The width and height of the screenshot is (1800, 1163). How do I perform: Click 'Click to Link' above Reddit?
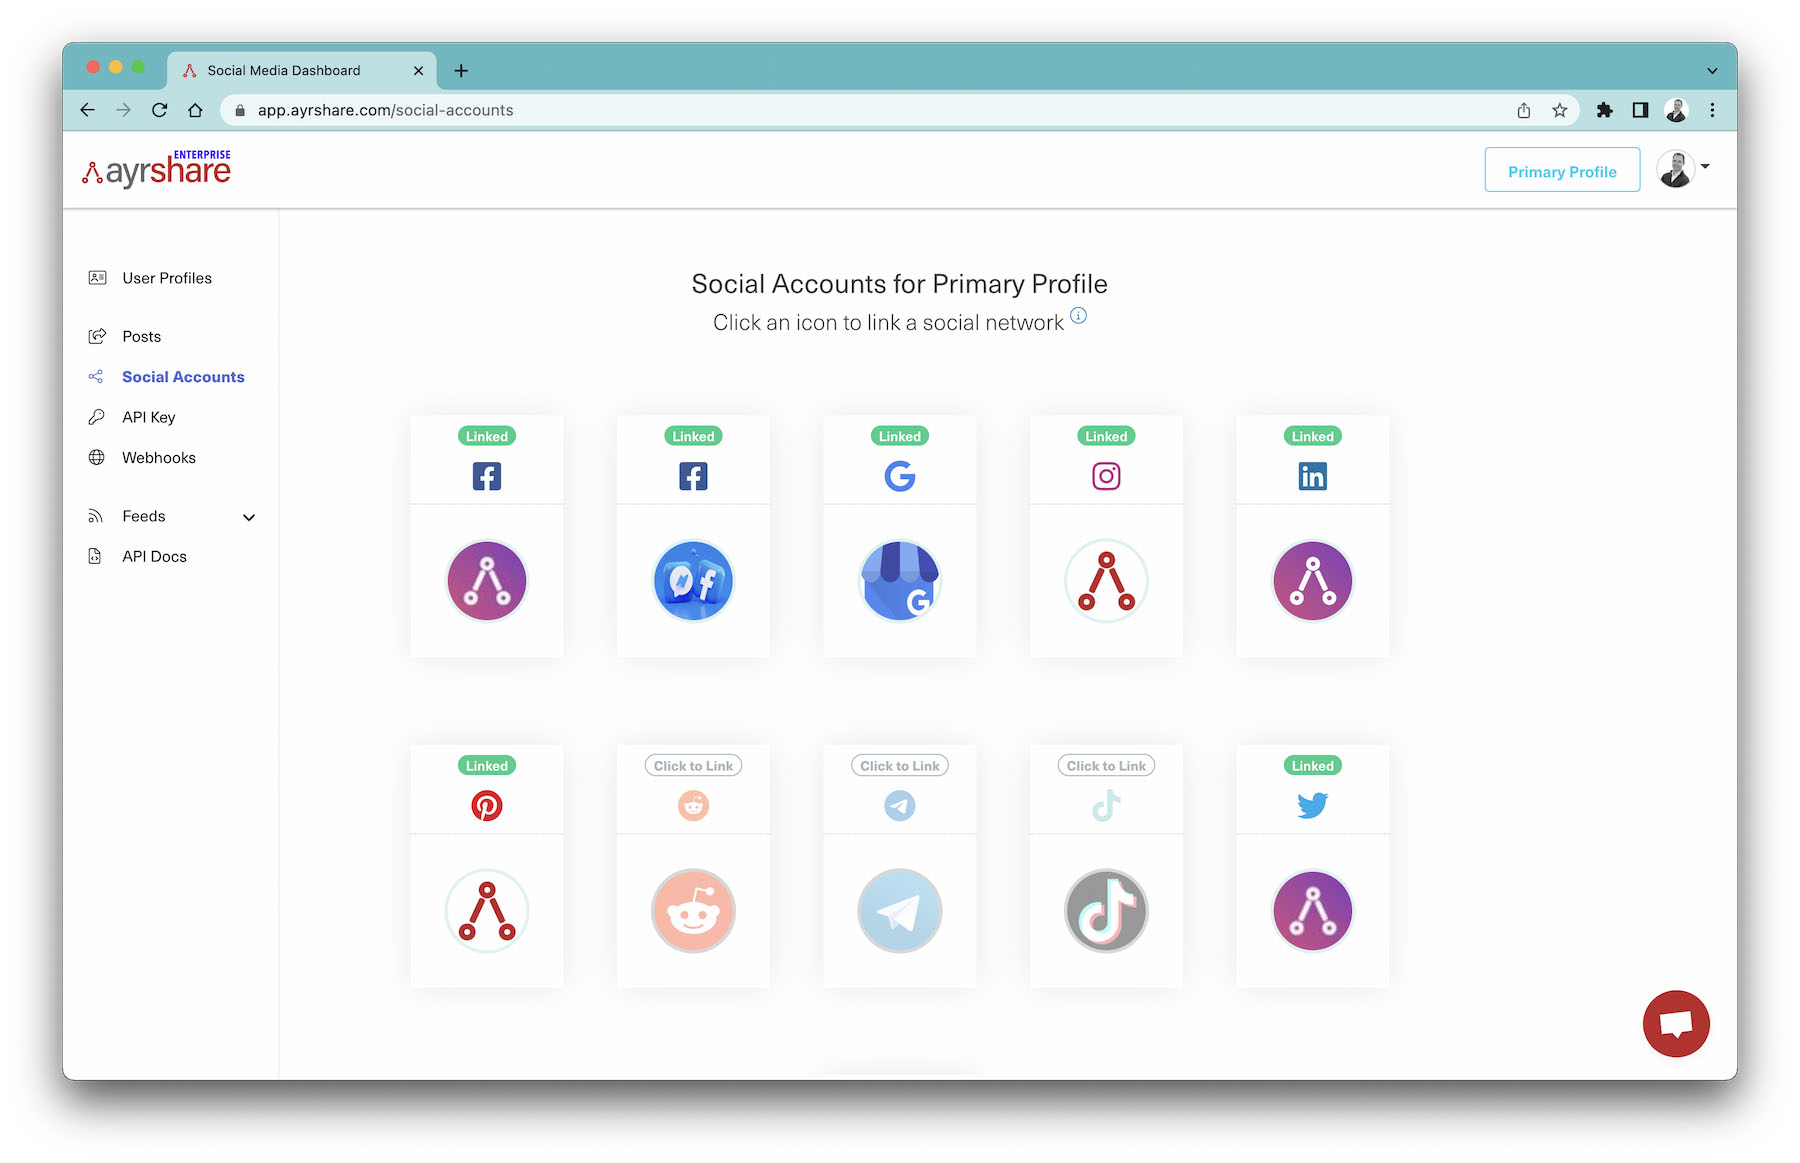click(693, 765)
